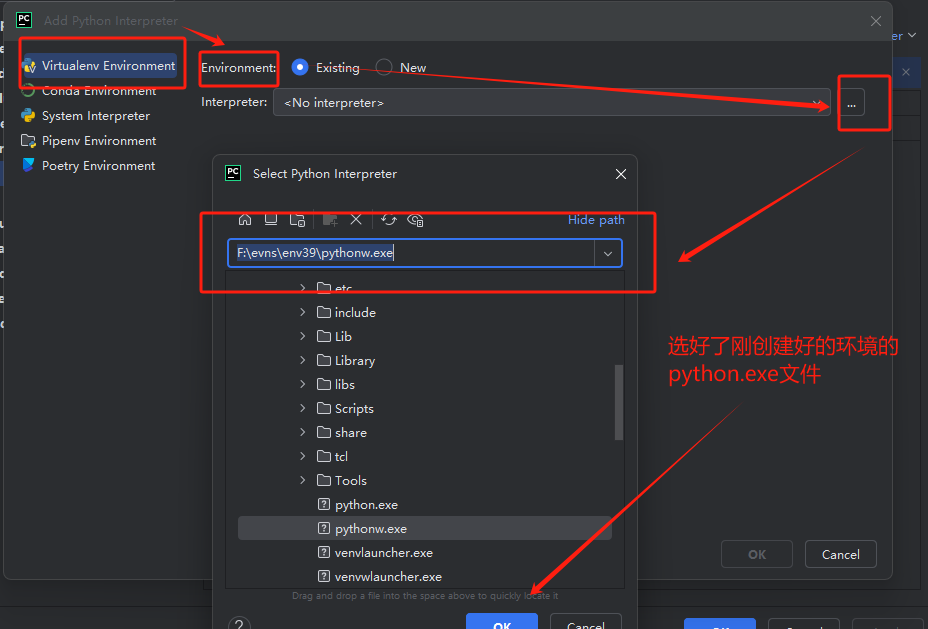Click the New Folder toolbar icon
This screenshot has width=928, height=629.
[x=330, y=220]
